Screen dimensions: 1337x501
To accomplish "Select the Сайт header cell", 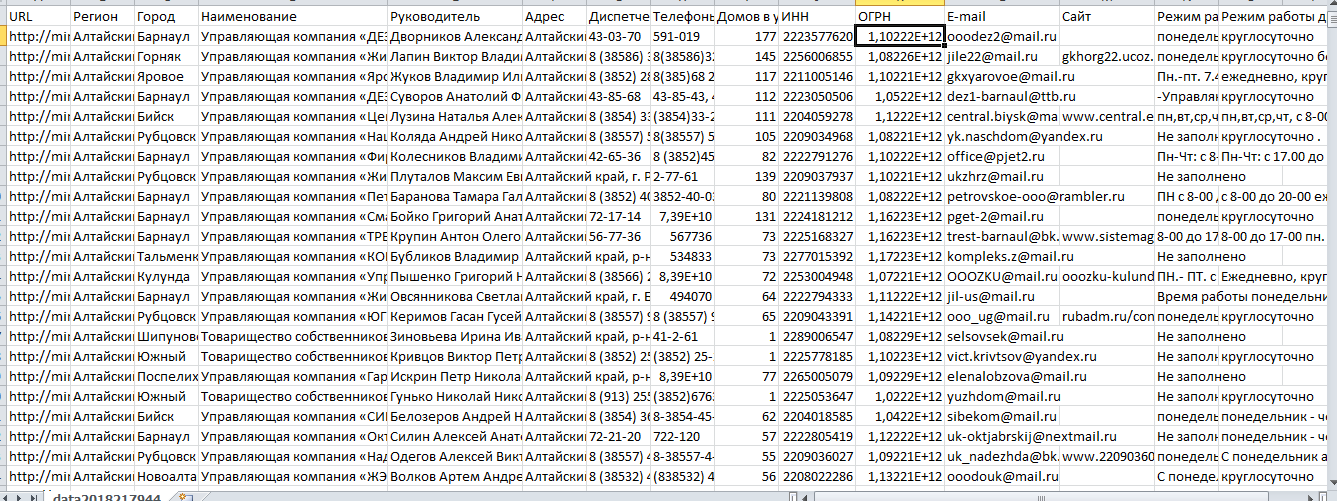I will tap(1107, 17).
